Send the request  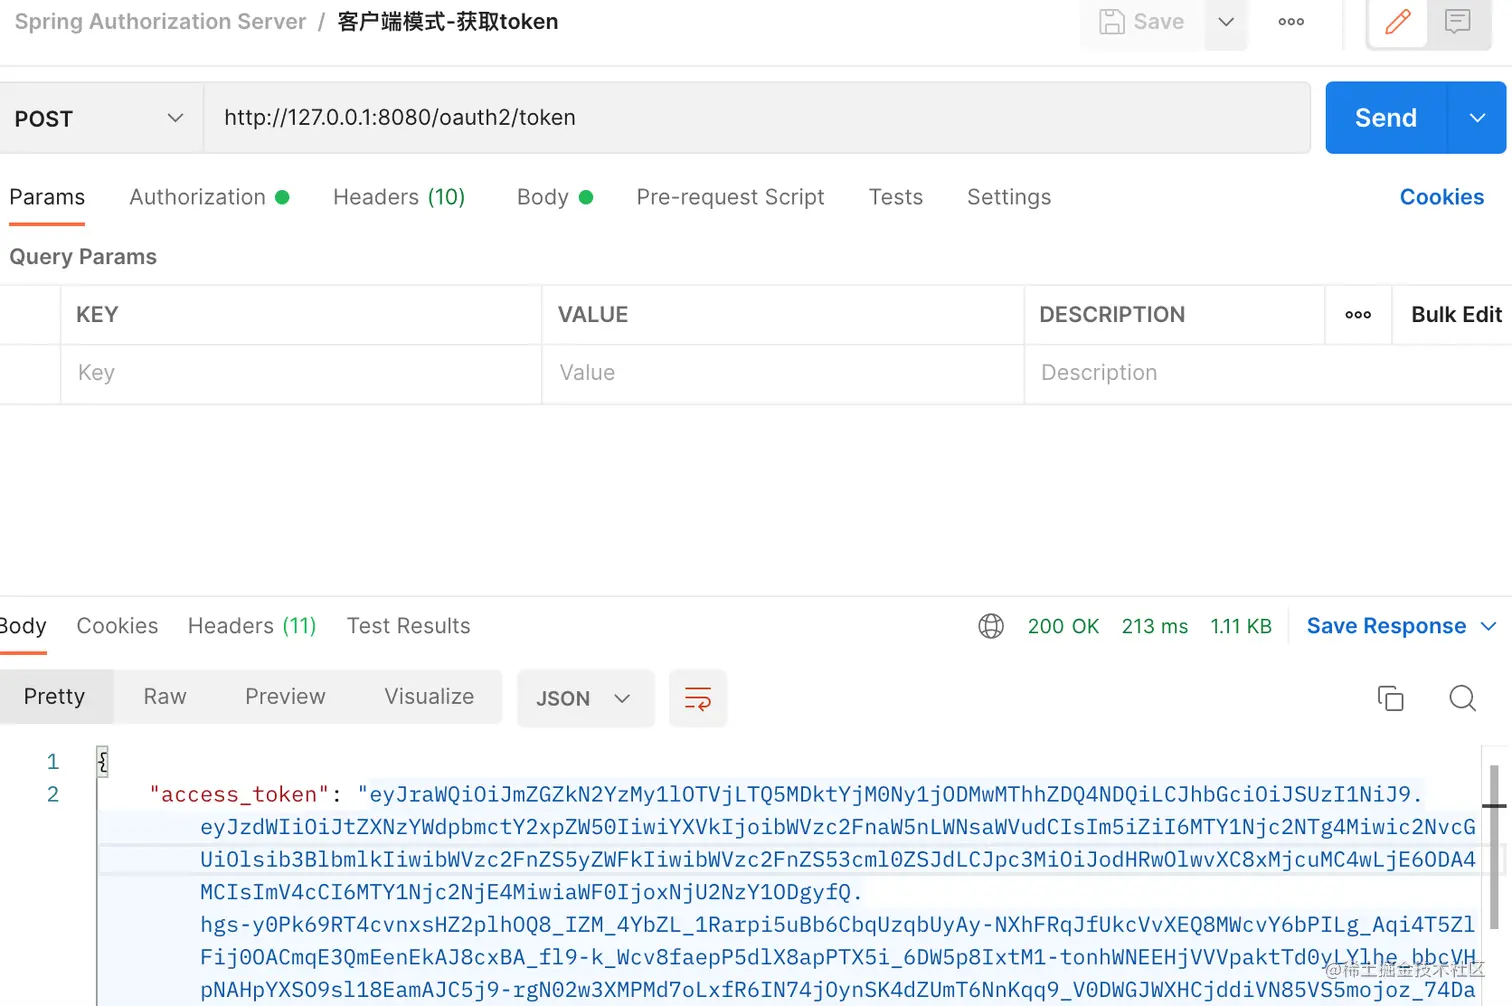tap(1386, 118)
